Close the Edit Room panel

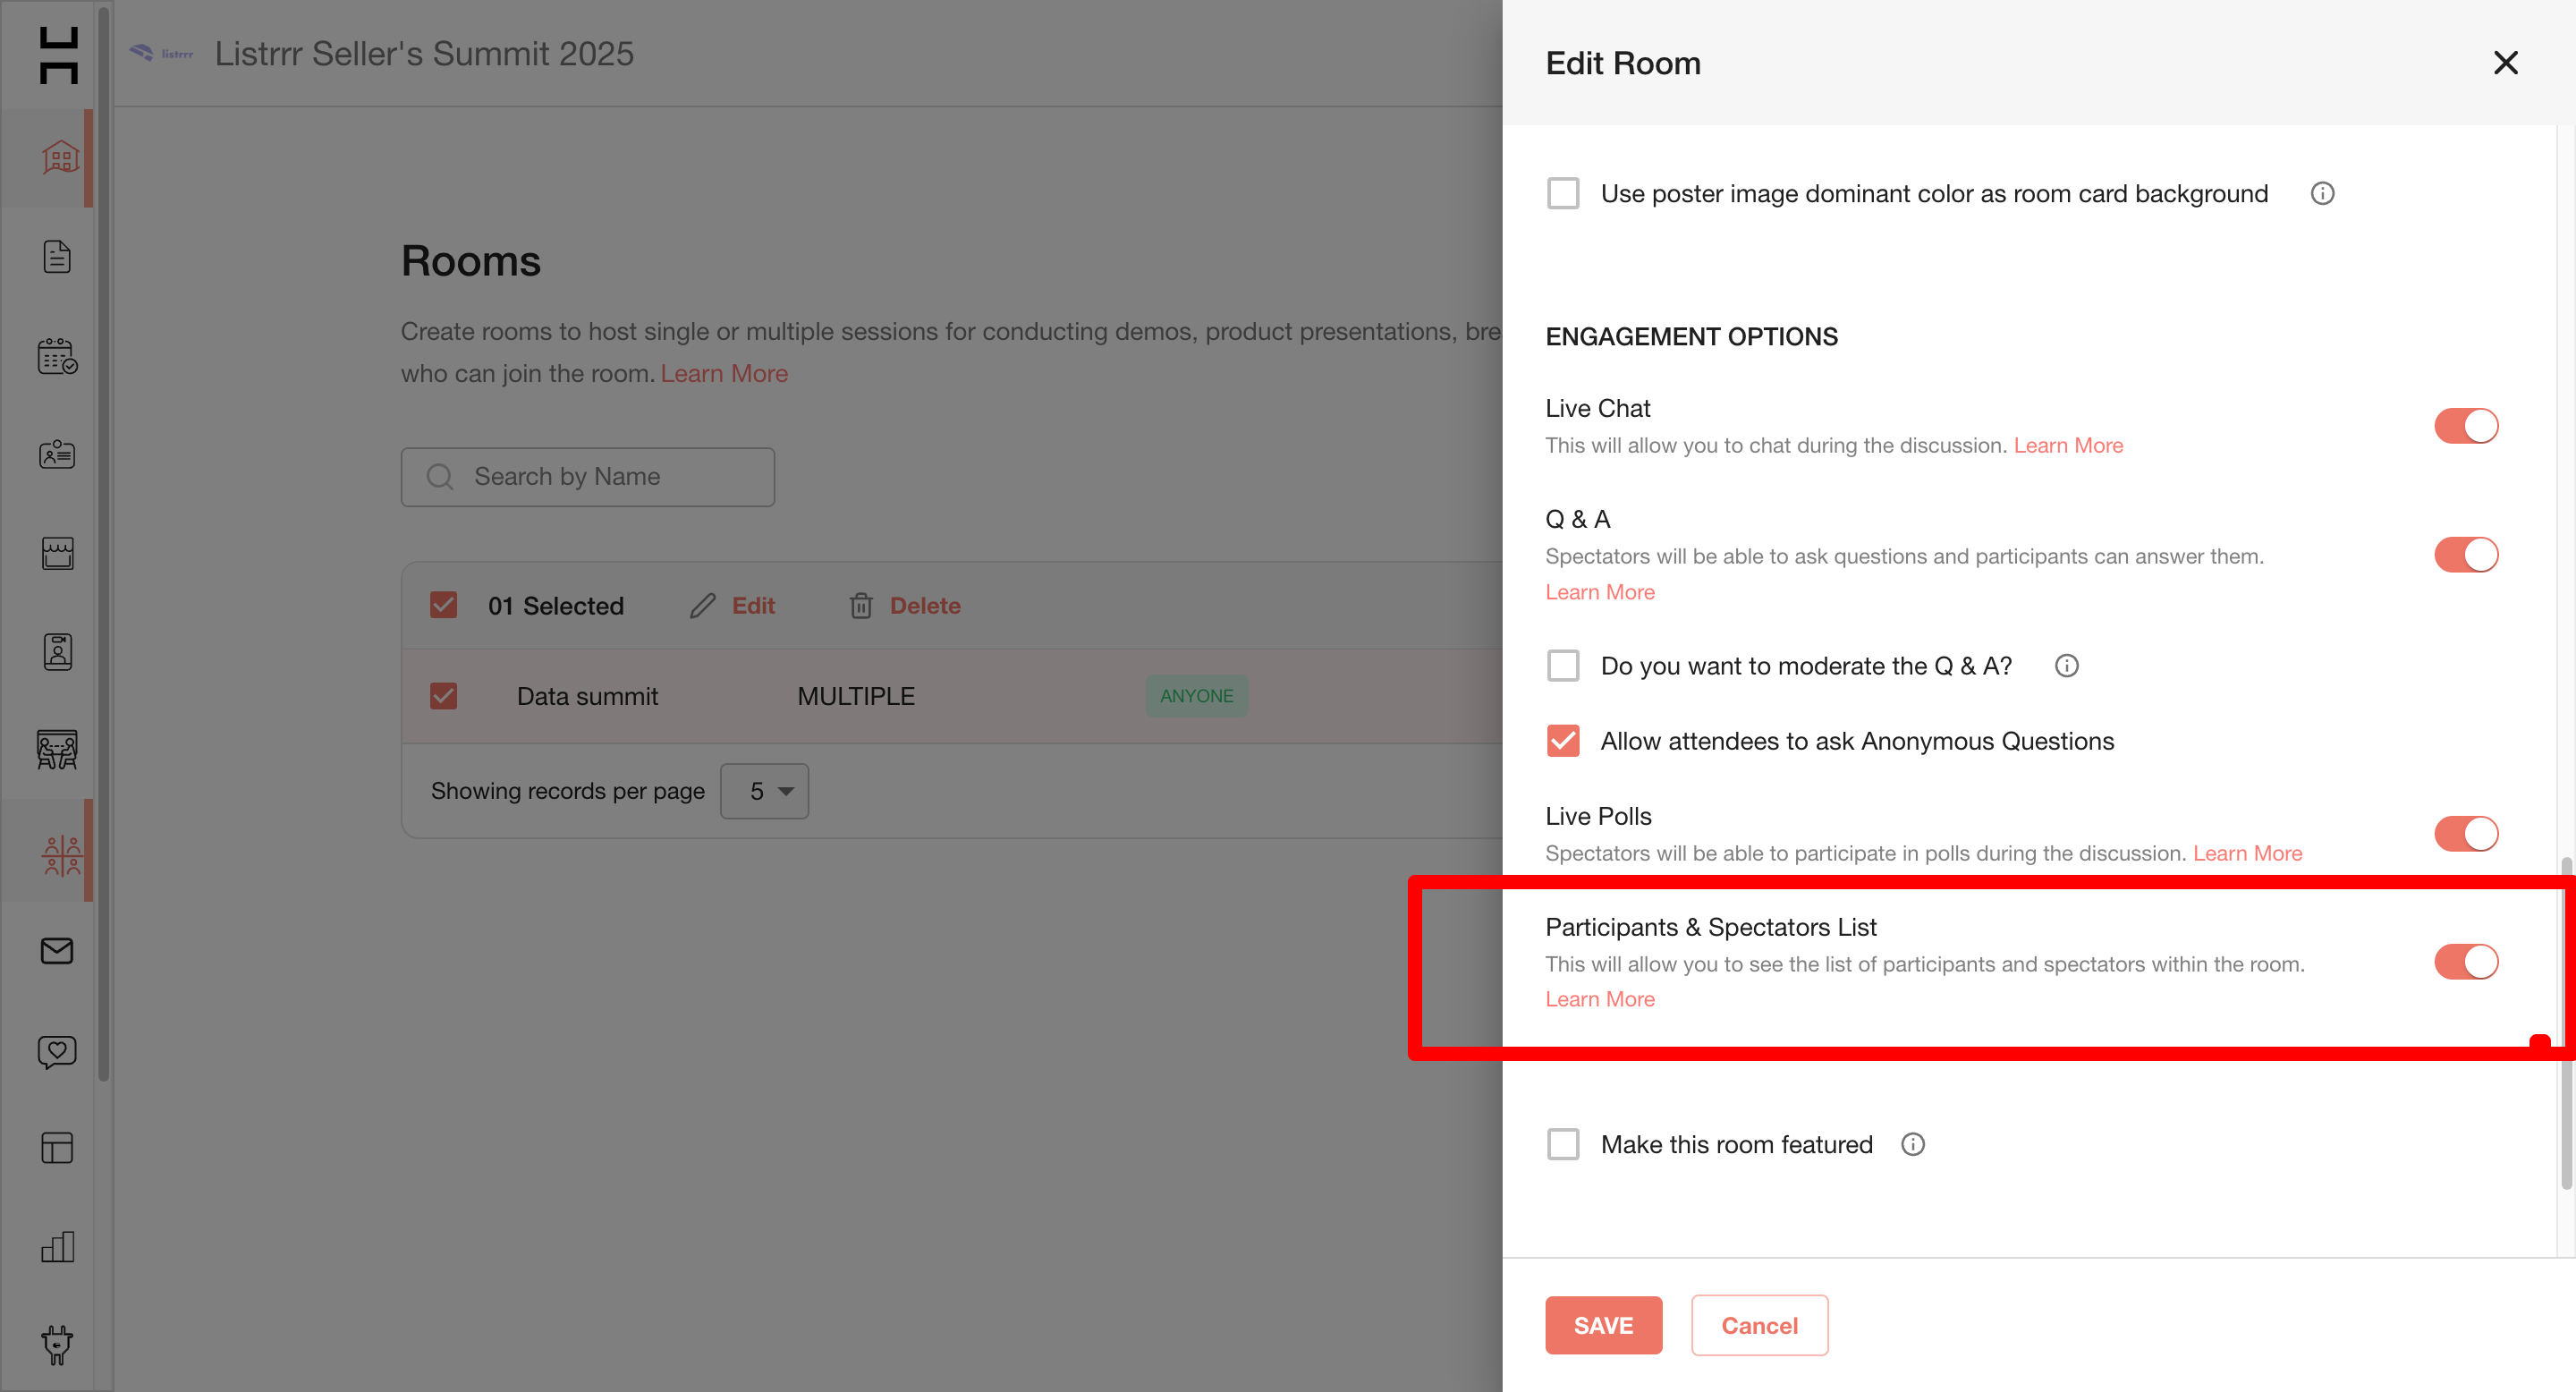[2505, 63]
